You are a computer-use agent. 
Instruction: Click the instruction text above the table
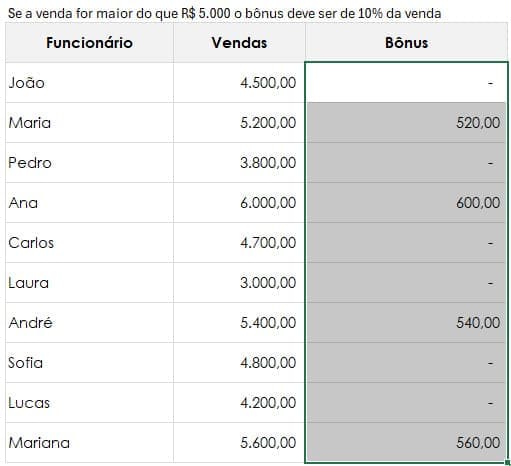[224, 13]
